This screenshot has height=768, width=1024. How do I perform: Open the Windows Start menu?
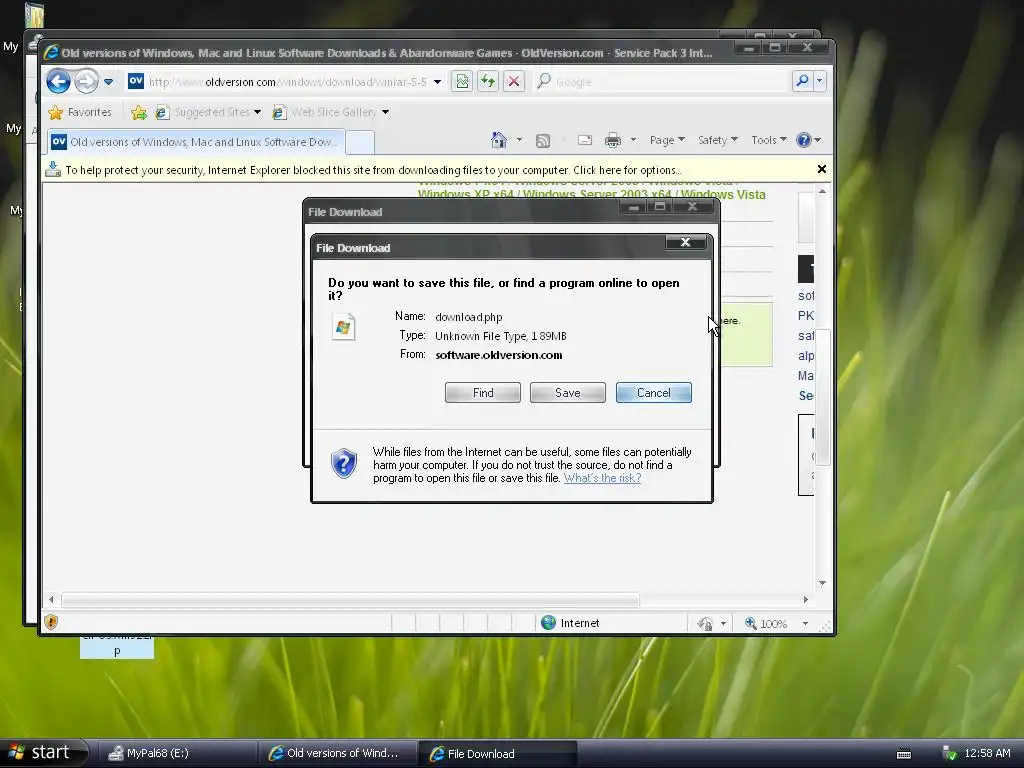pos(43,753)
